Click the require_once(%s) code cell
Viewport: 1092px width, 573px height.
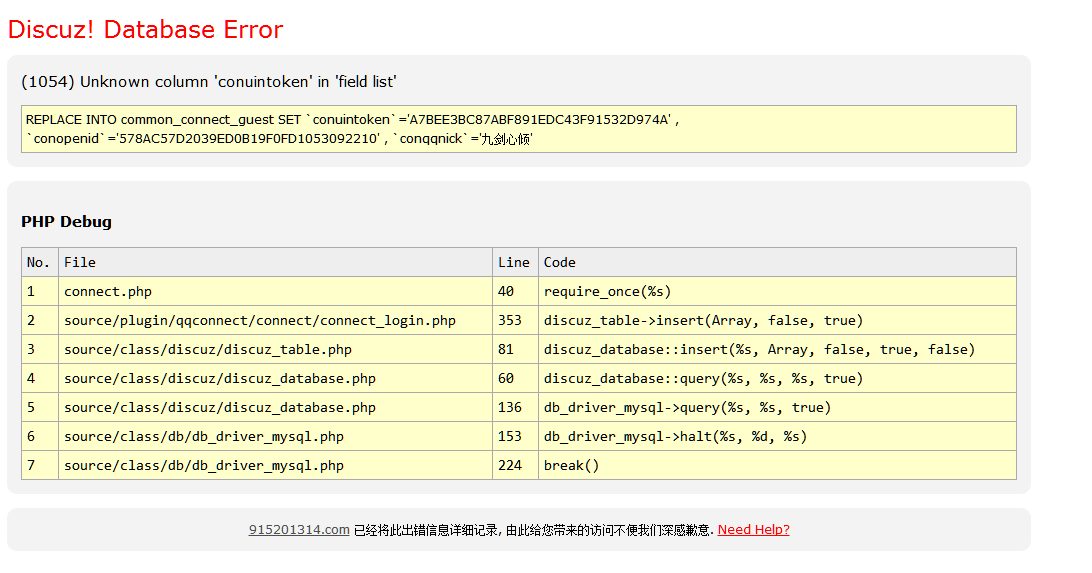[x=607, y=291]
